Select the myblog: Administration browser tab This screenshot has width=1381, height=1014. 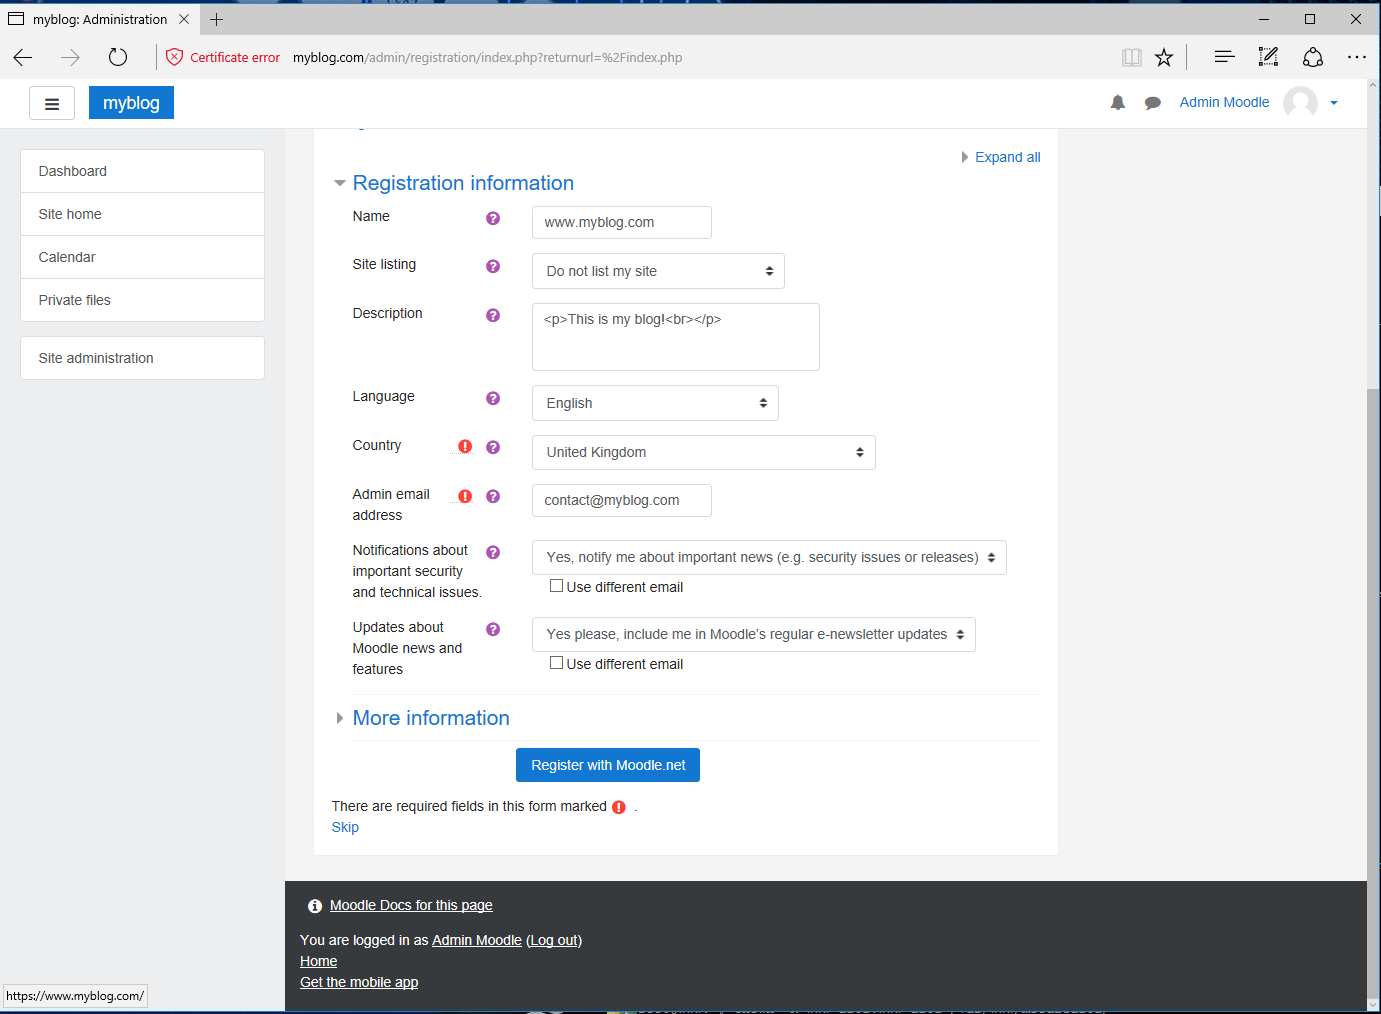pyautogui.click(x=99, y=19)
